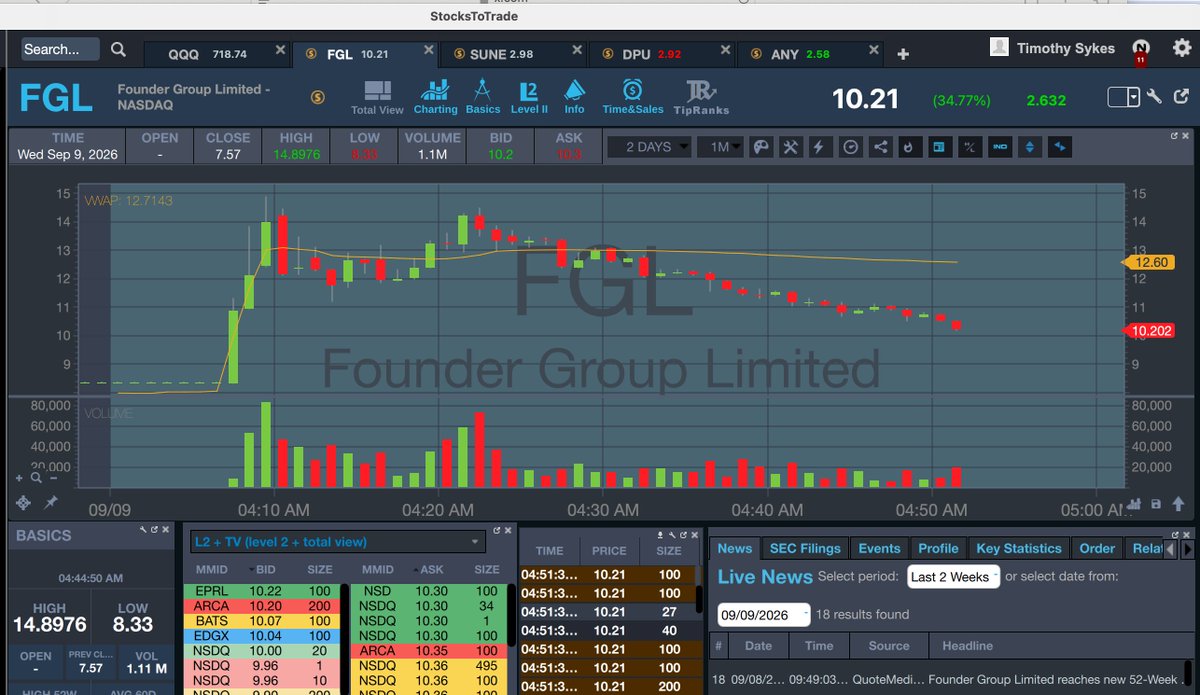Click the pin icon below chart
The height and width of the screenshot is (695, 1200).
pyautogui.click(x=50, y=502)
